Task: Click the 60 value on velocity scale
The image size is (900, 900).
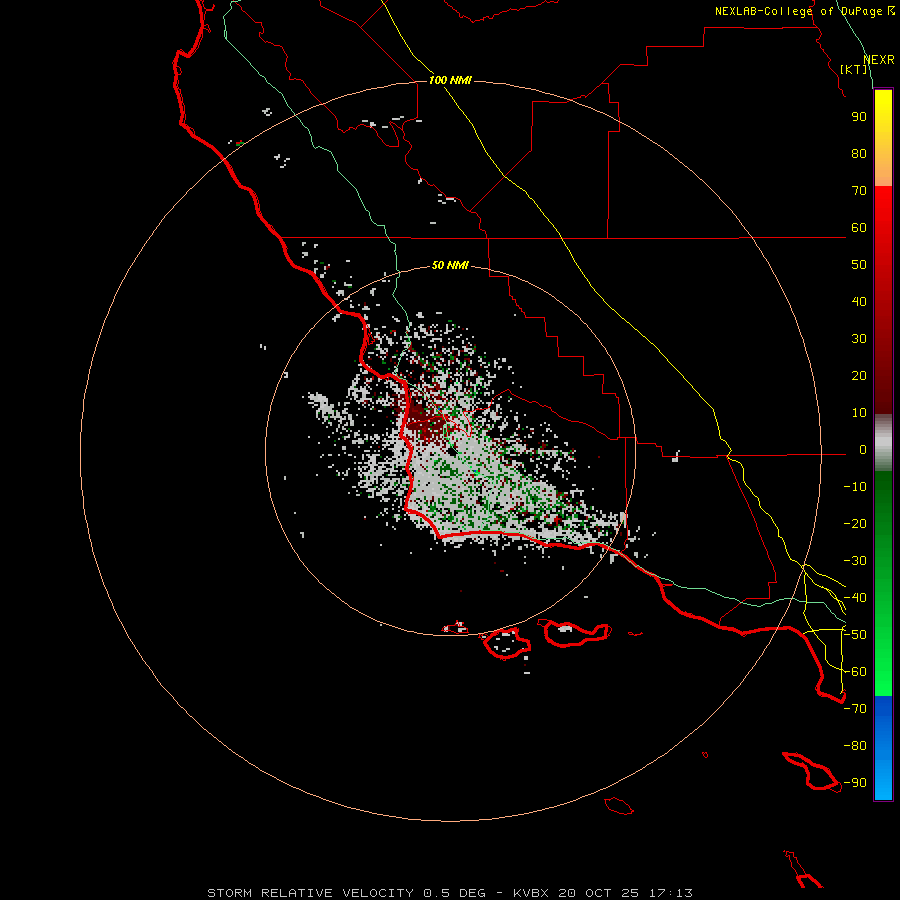Action: (859, 228)
